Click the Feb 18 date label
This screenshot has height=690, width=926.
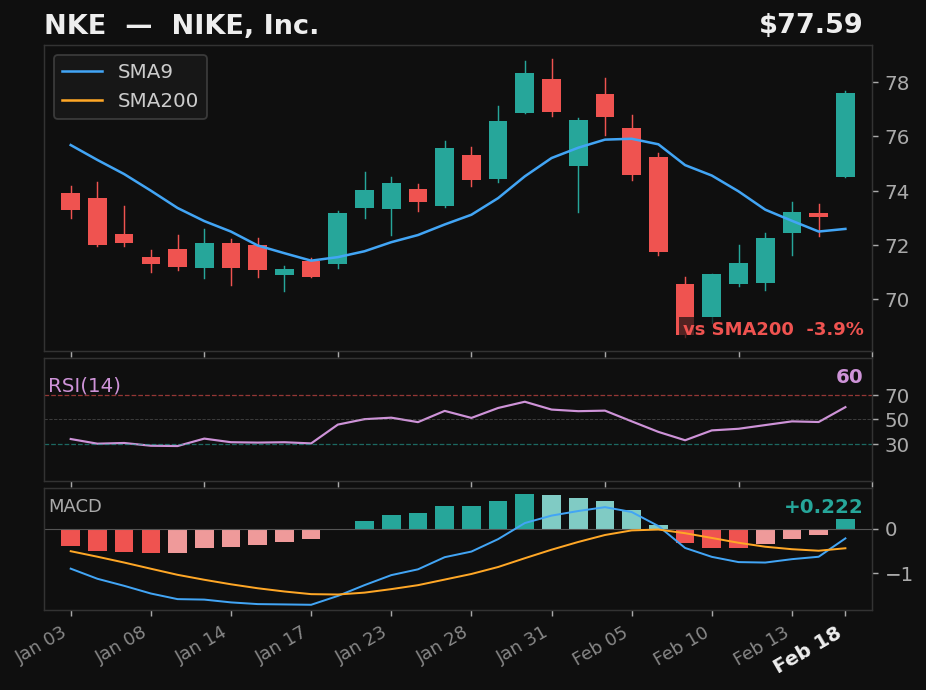(807, 649)
